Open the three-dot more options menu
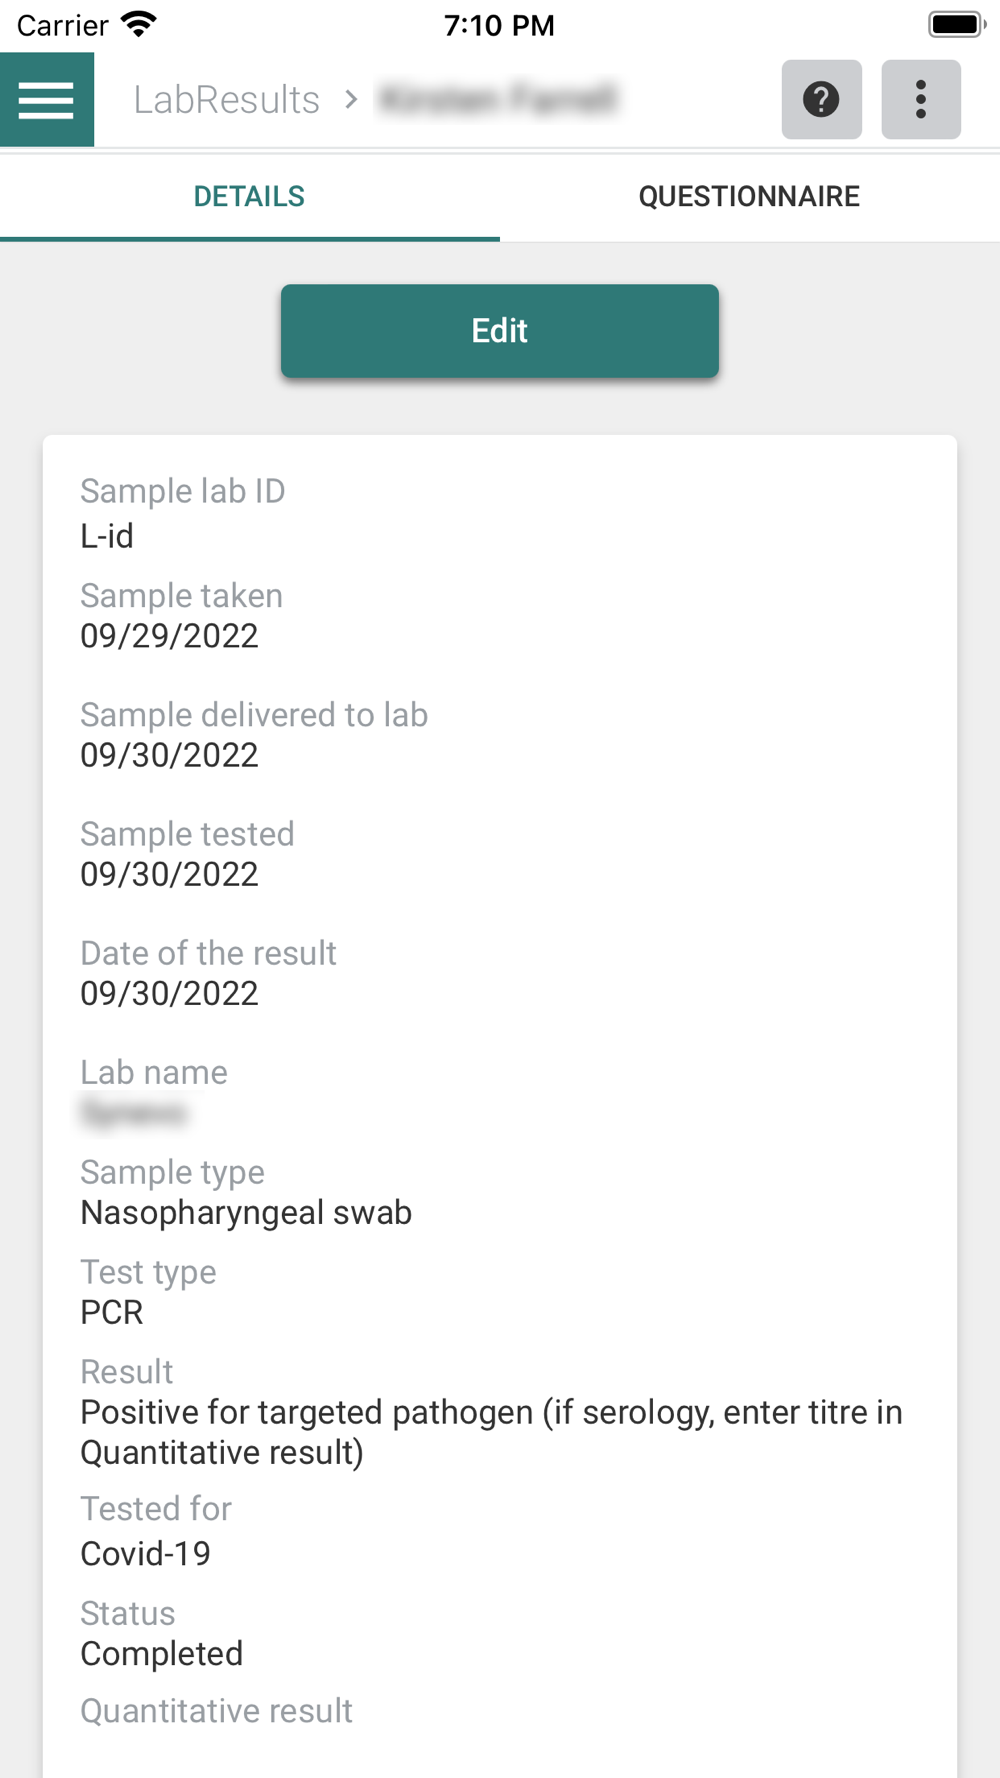The height and width of the screenshot is (1778, 1000). tap(920, 100)
